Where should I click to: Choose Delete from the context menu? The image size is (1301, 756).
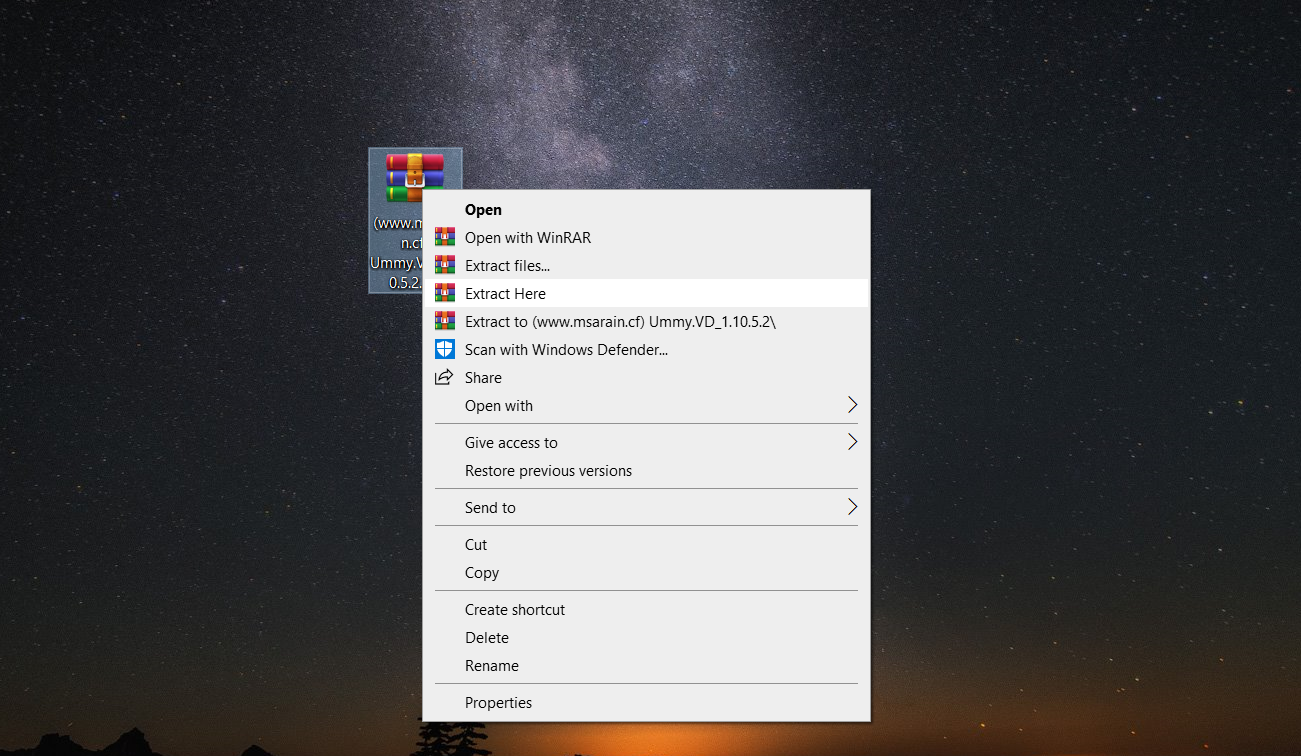point(647,638)
